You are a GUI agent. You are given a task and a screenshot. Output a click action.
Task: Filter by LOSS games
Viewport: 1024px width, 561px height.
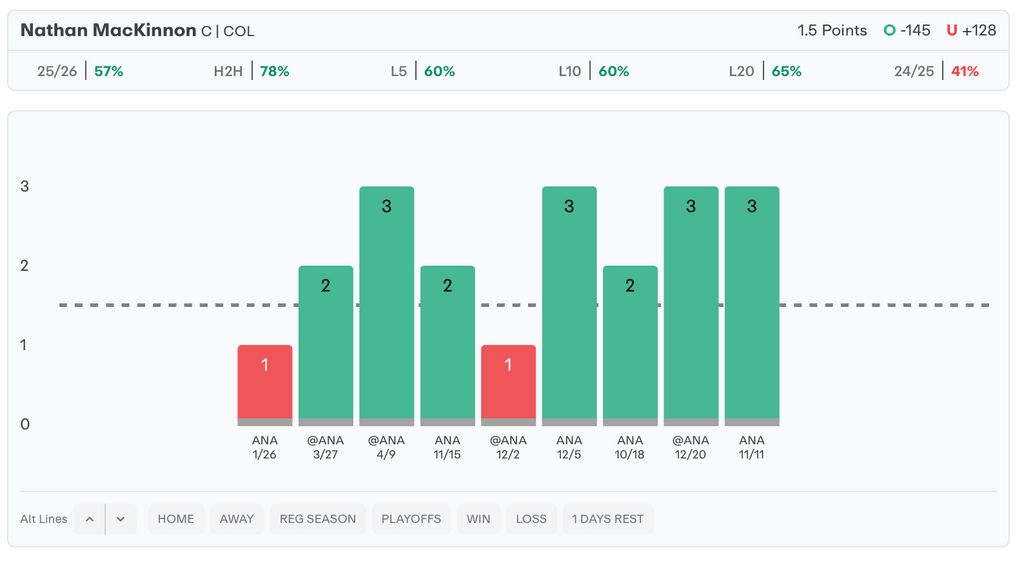[531, 519]
